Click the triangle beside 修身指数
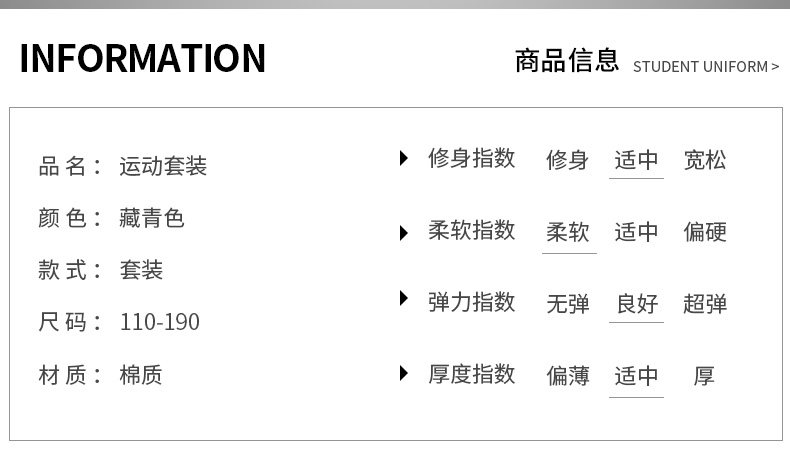This screenshot has height=459, width=790. pyautogui.click(x=404, y=158)
